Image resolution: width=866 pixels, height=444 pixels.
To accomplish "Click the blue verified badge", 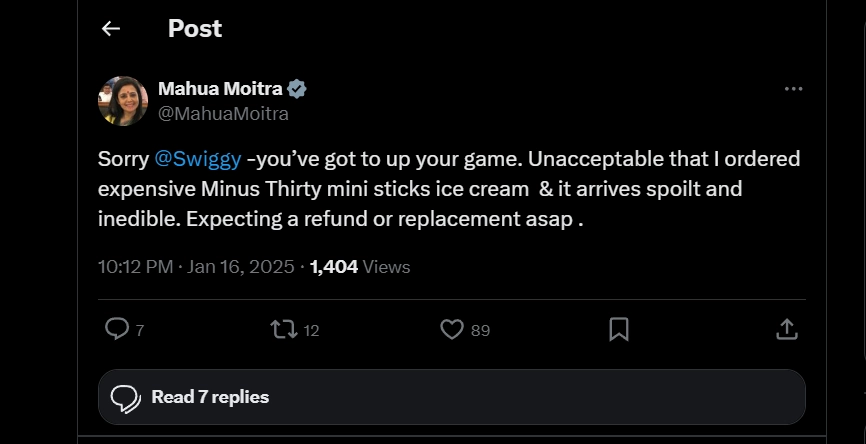I will point(296,89).
